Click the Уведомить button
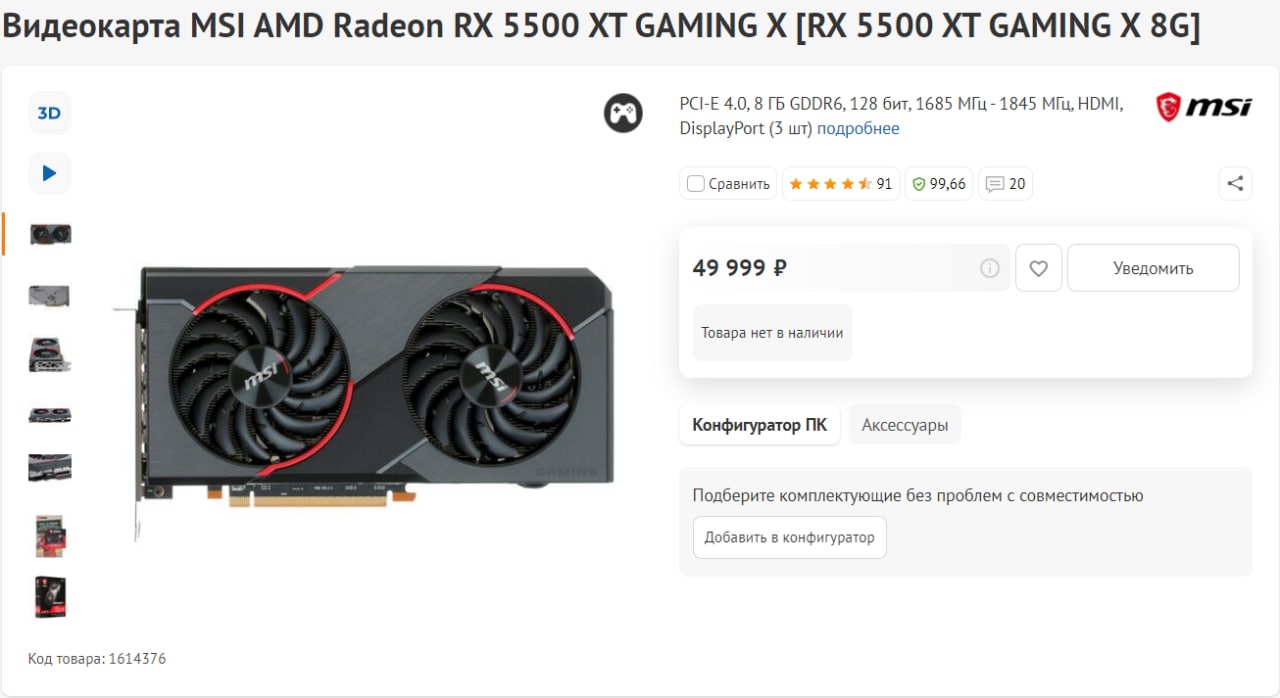This screenshot has width=1280, height=698. click(x=1153, y=268)
